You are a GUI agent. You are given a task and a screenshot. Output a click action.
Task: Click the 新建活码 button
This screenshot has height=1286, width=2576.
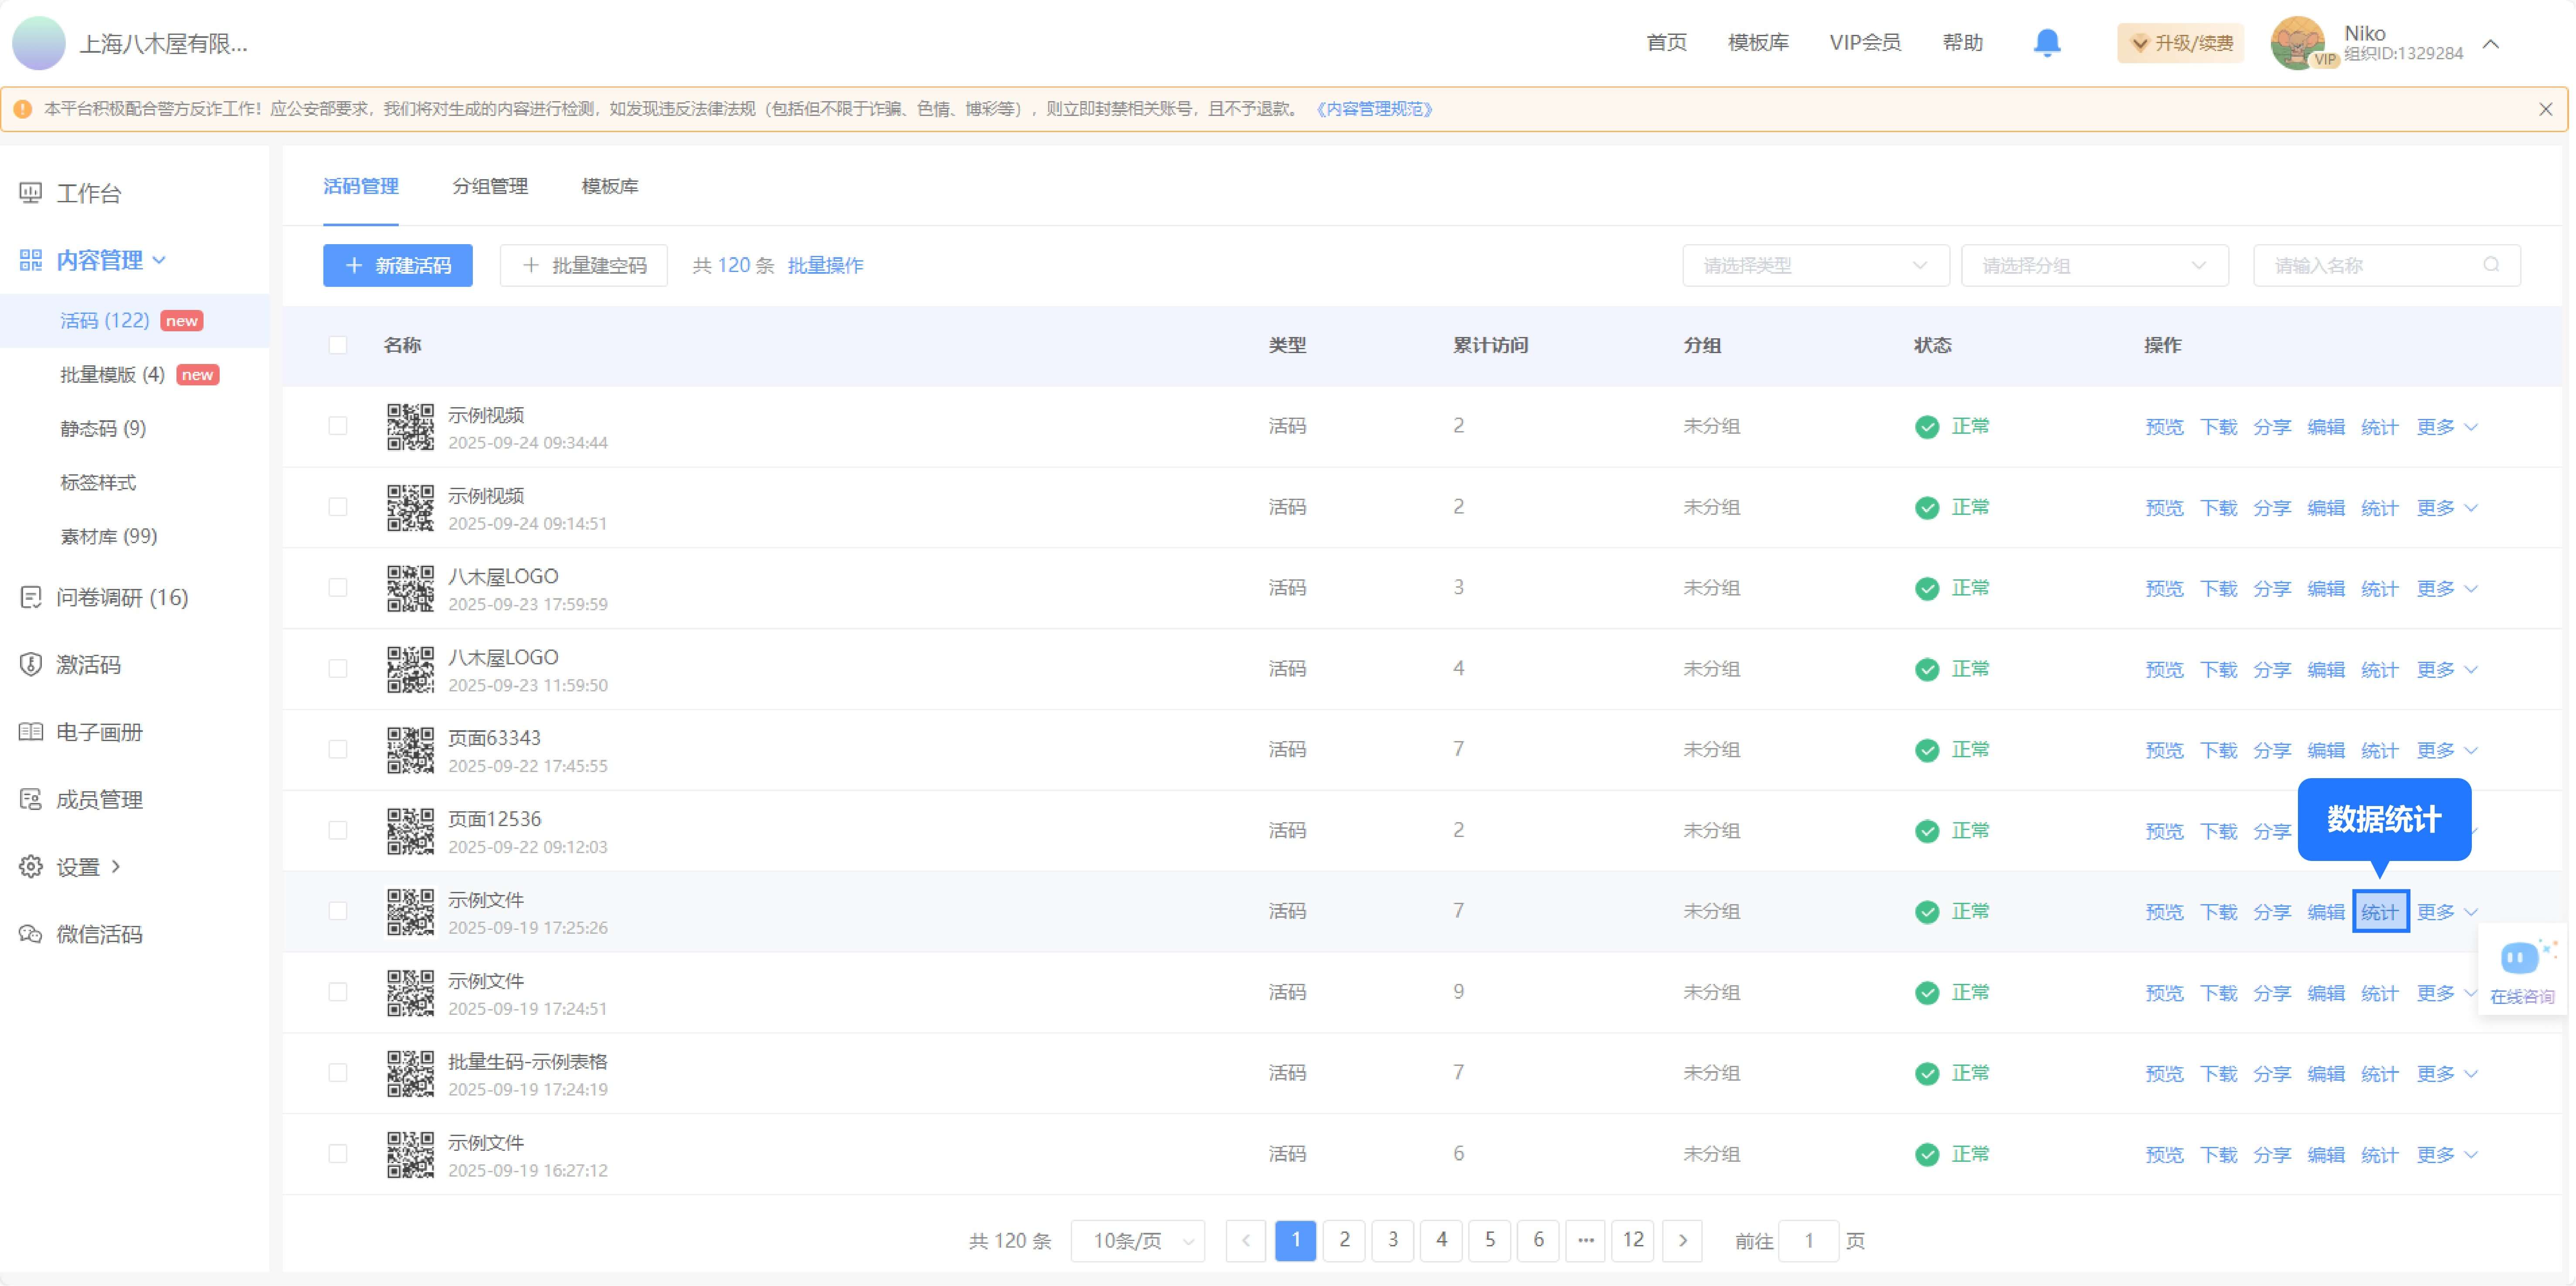point(397,265)
